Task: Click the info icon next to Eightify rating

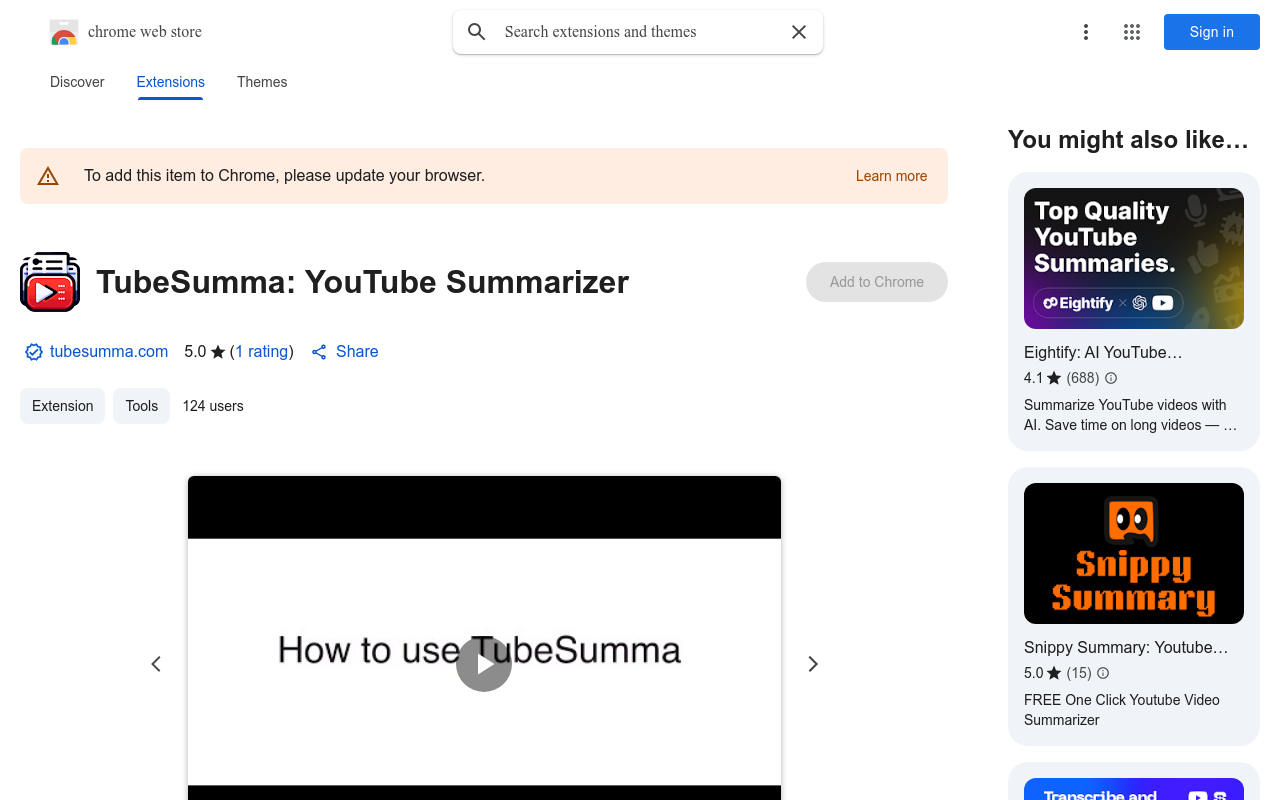Action: (1111, 378)
